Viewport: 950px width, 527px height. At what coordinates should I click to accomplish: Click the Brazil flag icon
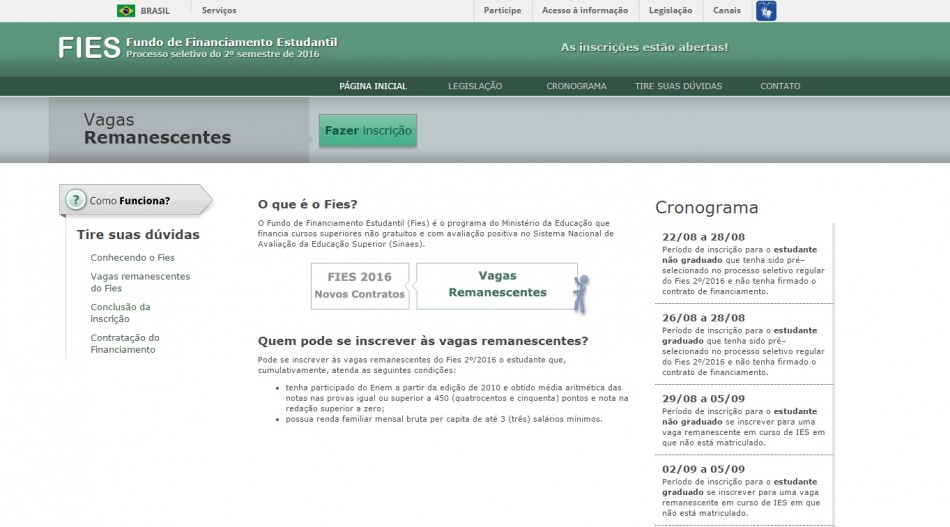(x=126, y=10)
